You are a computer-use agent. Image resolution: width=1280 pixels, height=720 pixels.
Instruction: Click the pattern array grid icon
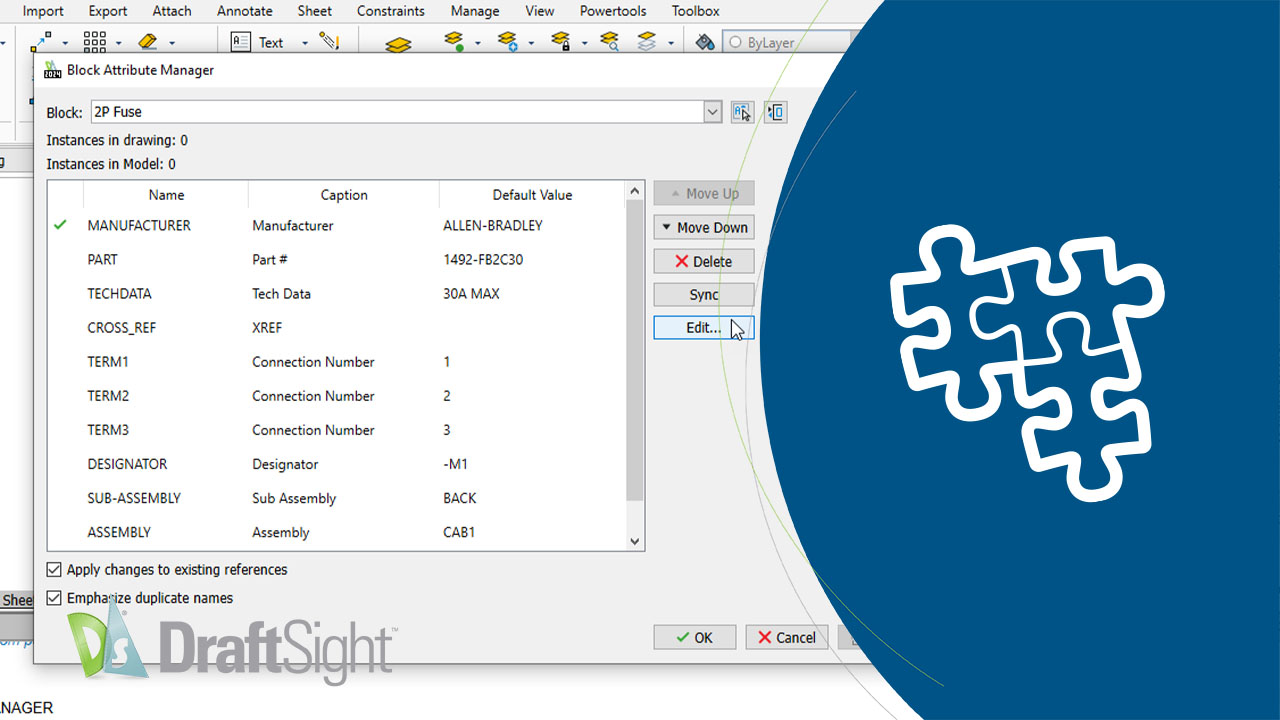(x=95, y=42)
